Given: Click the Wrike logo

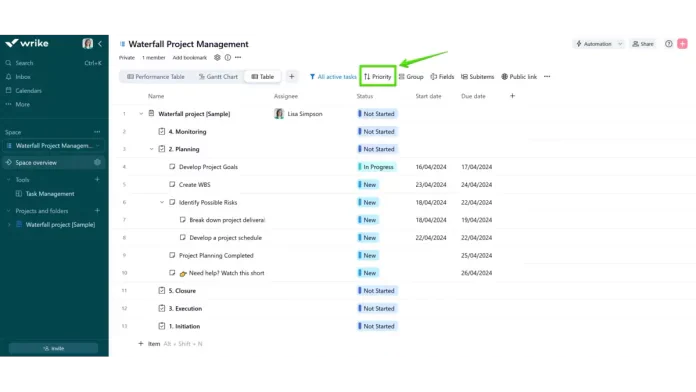Looking at the screenshot, I should 27,43.
